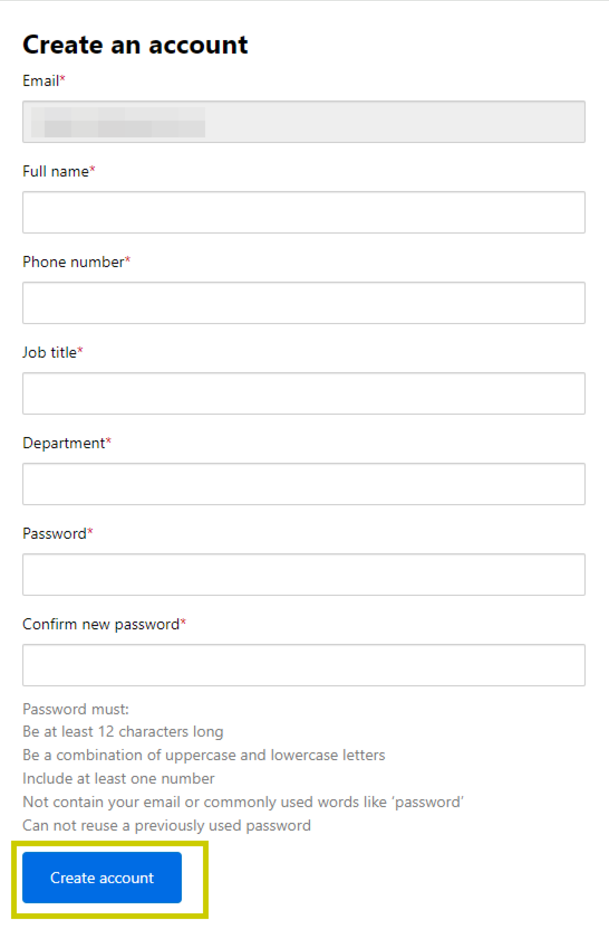Click into the Job title field
Screen dimensions: 609x946
click(x=303, y=393)
